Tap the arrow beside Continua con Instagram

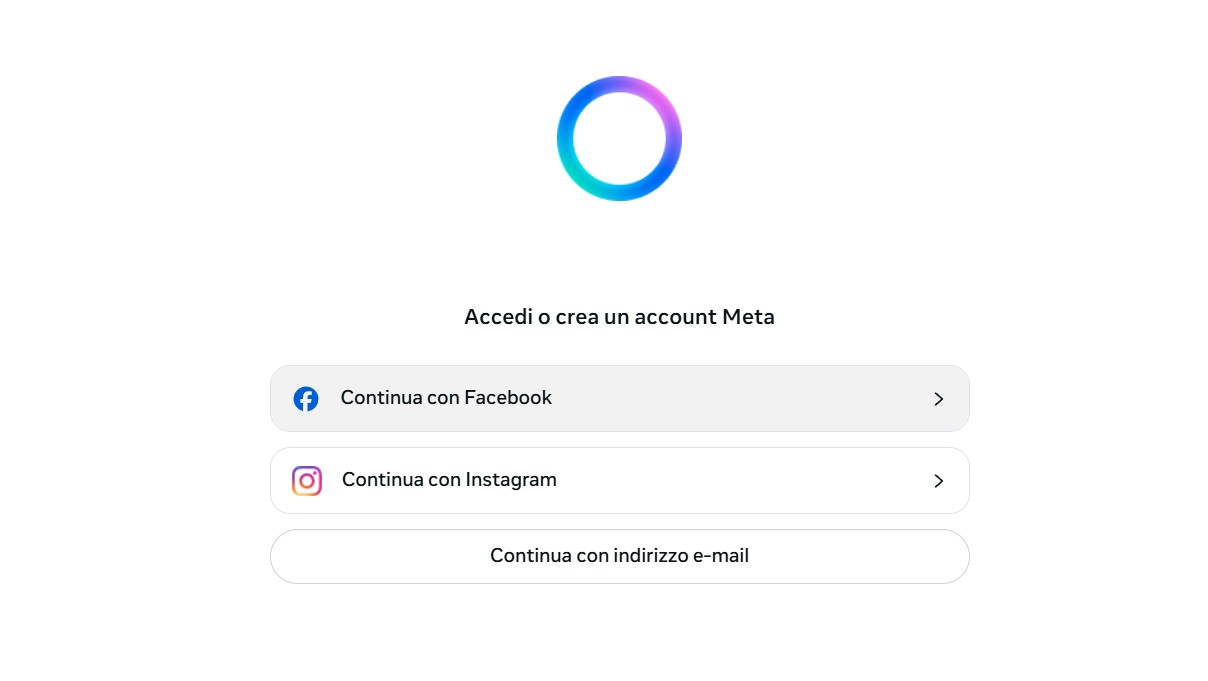(x=938, y=481)
